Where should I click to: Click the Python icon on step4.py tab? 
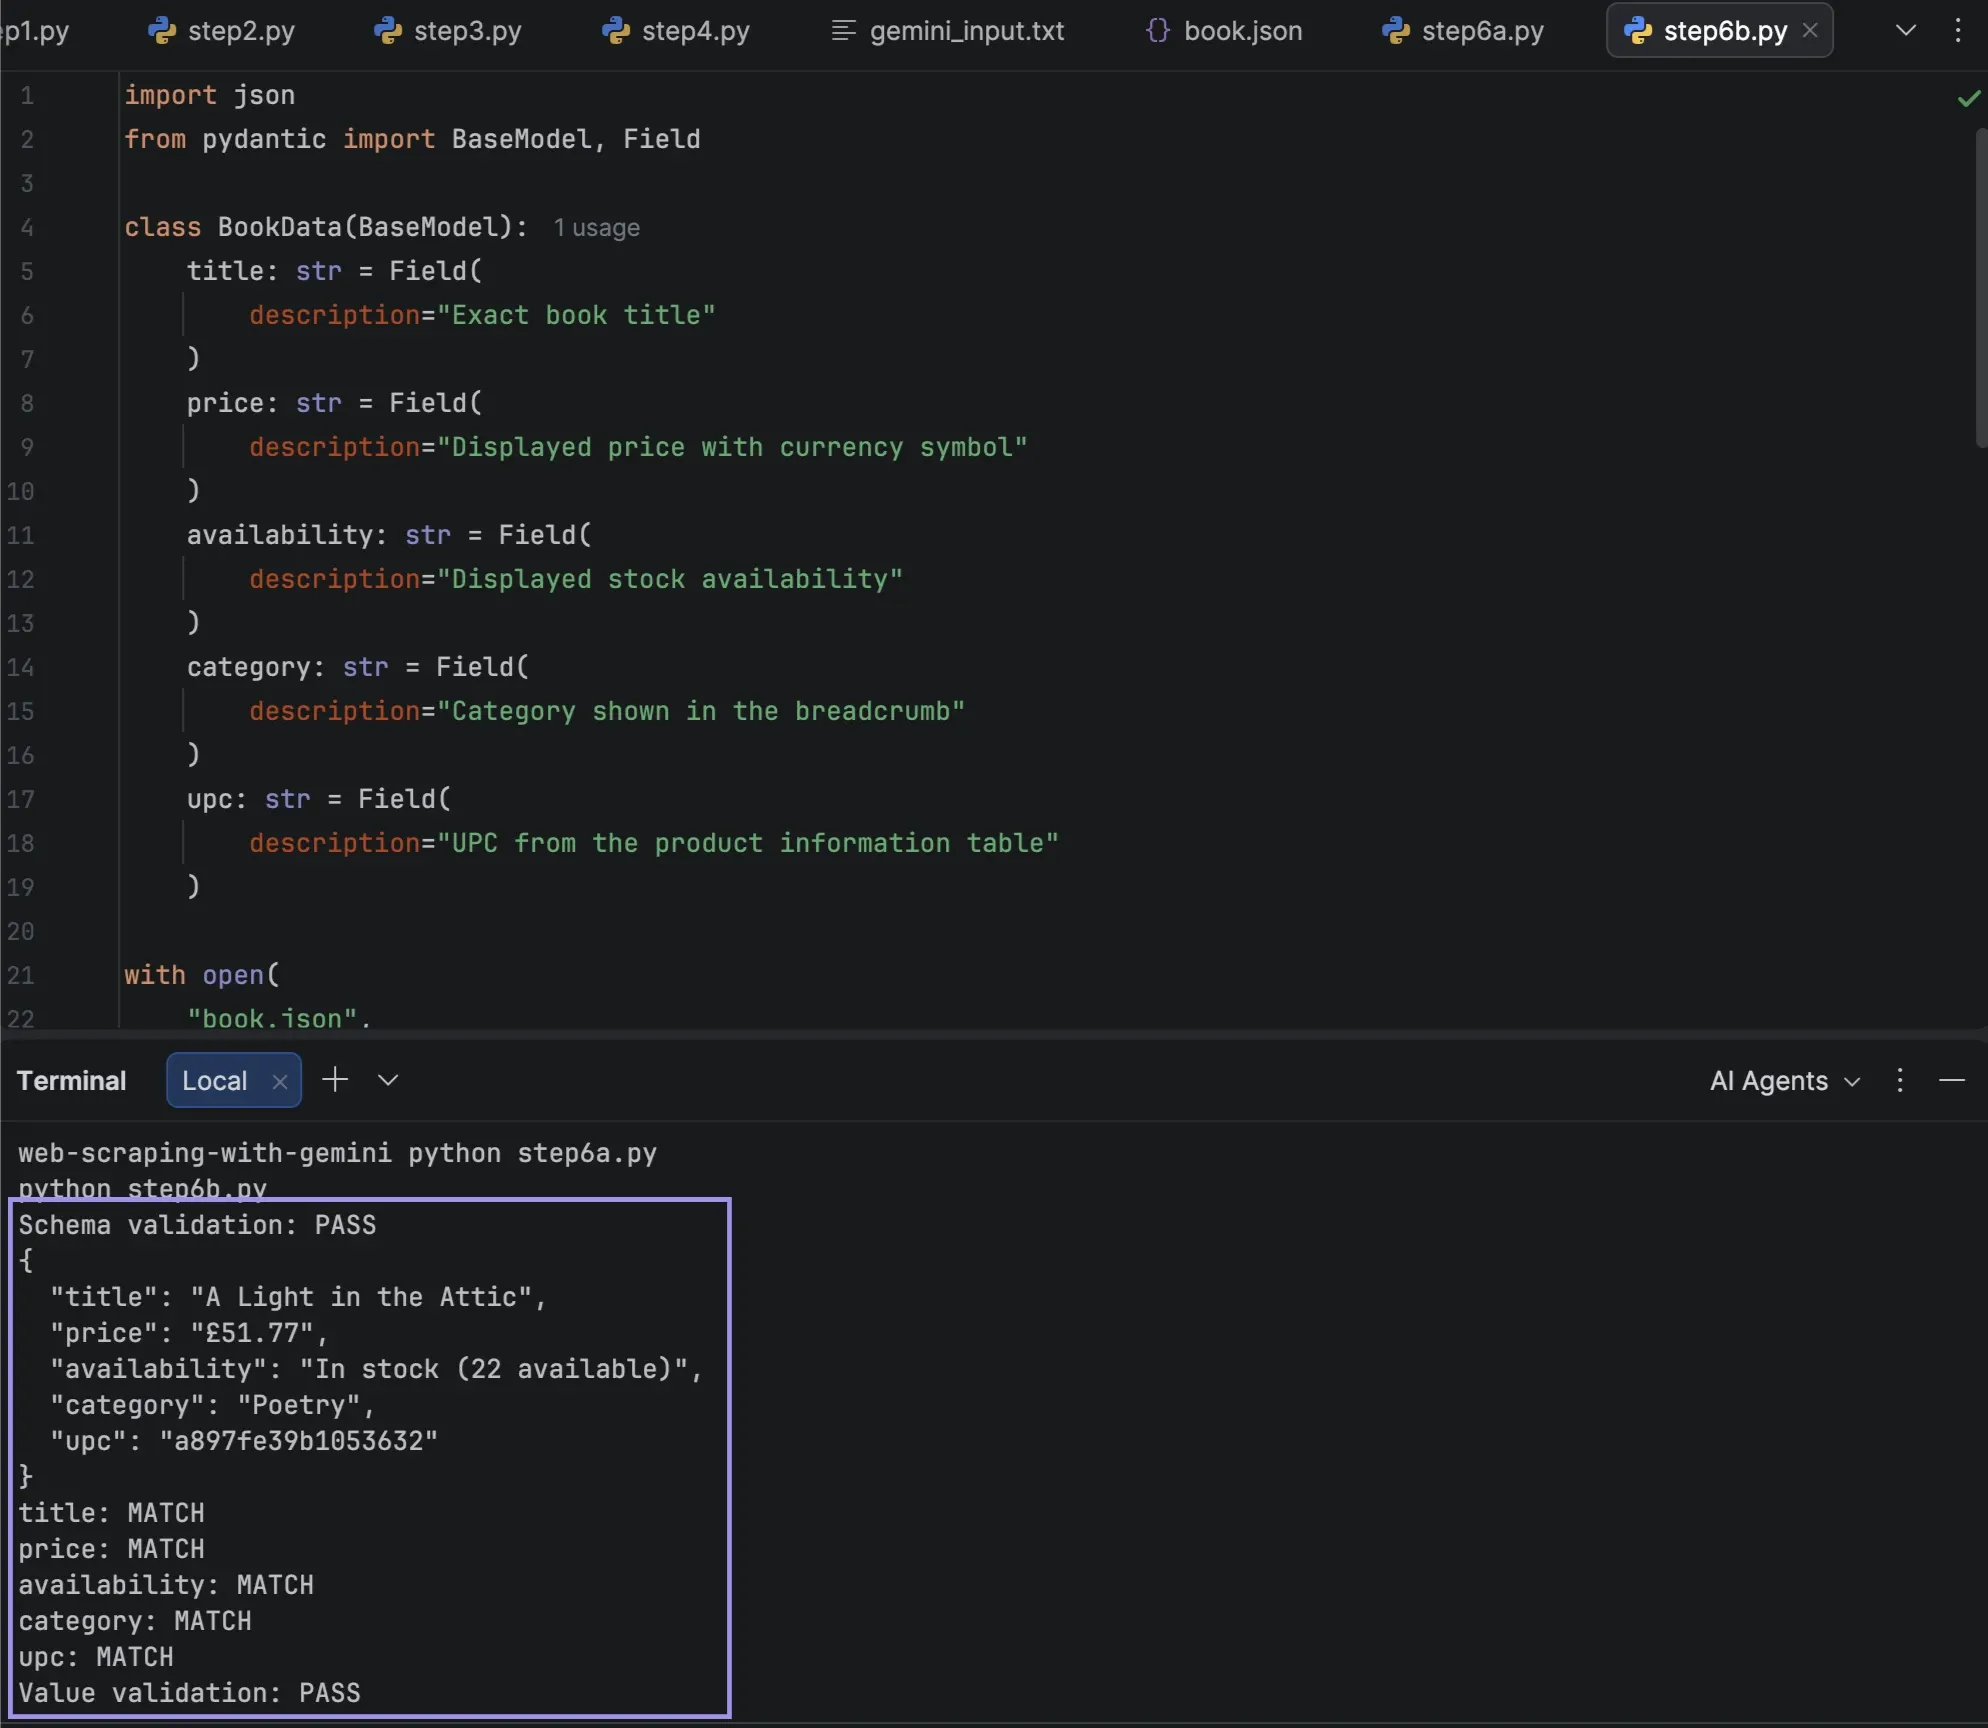pos(615,31)
